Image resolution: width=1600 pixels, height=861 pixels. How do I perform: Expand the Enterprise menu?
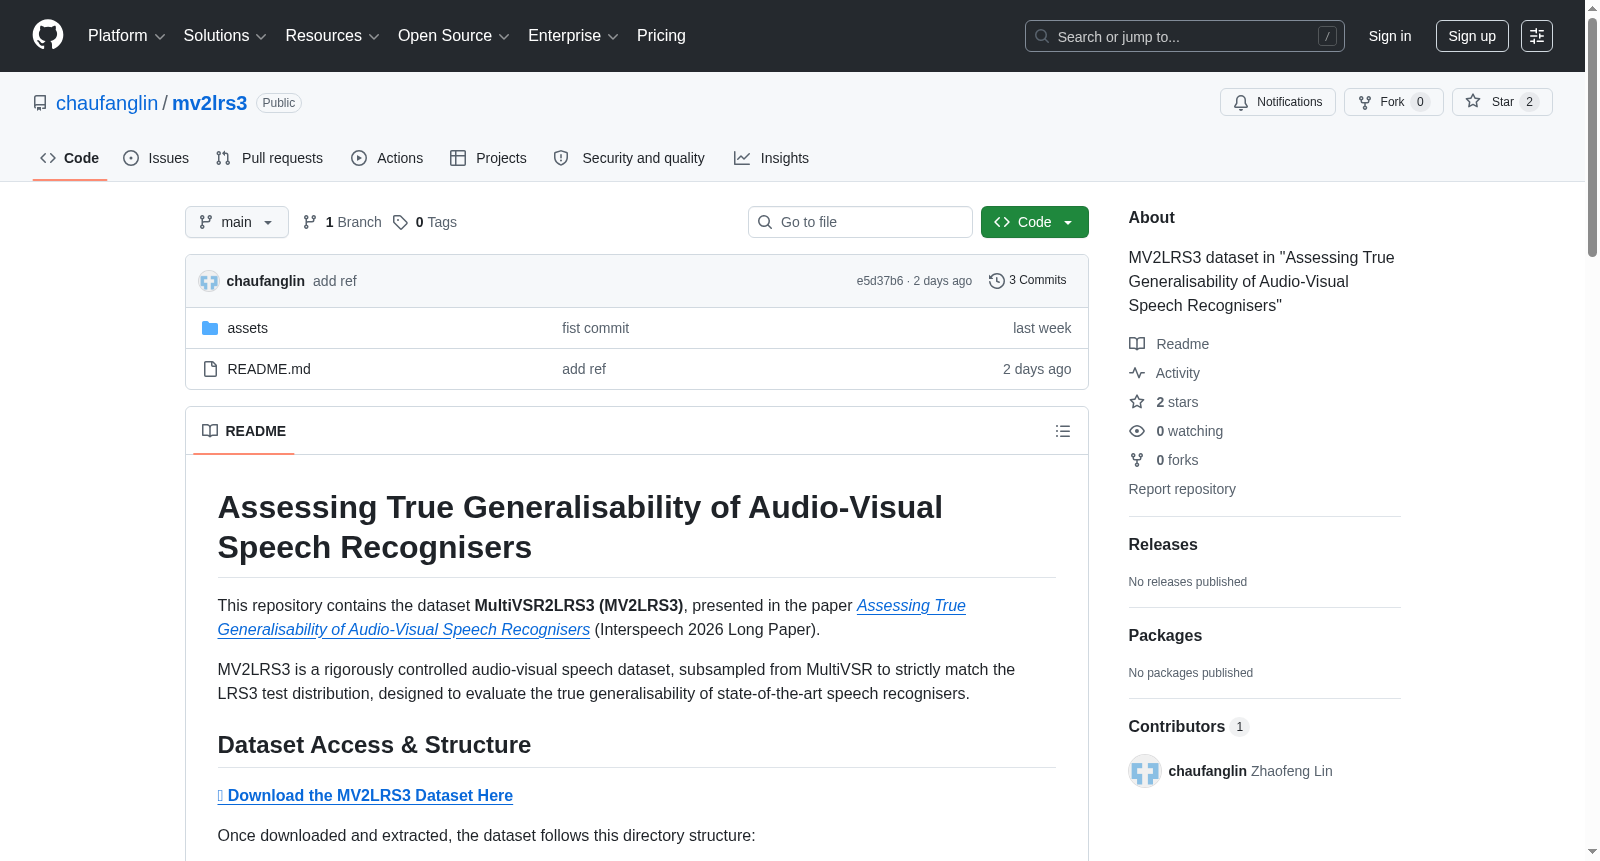(x=573, y=36)
